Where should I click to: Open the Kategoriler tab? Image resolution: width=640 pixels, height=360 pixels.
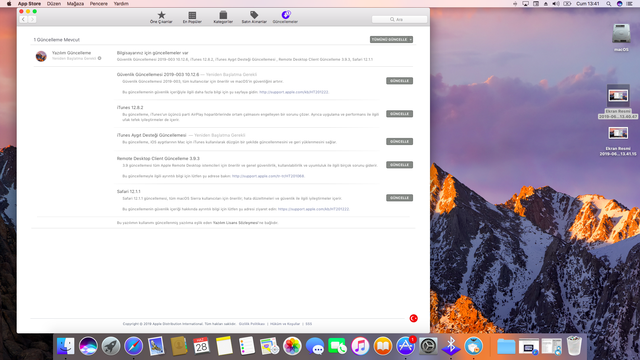(223, 17)
